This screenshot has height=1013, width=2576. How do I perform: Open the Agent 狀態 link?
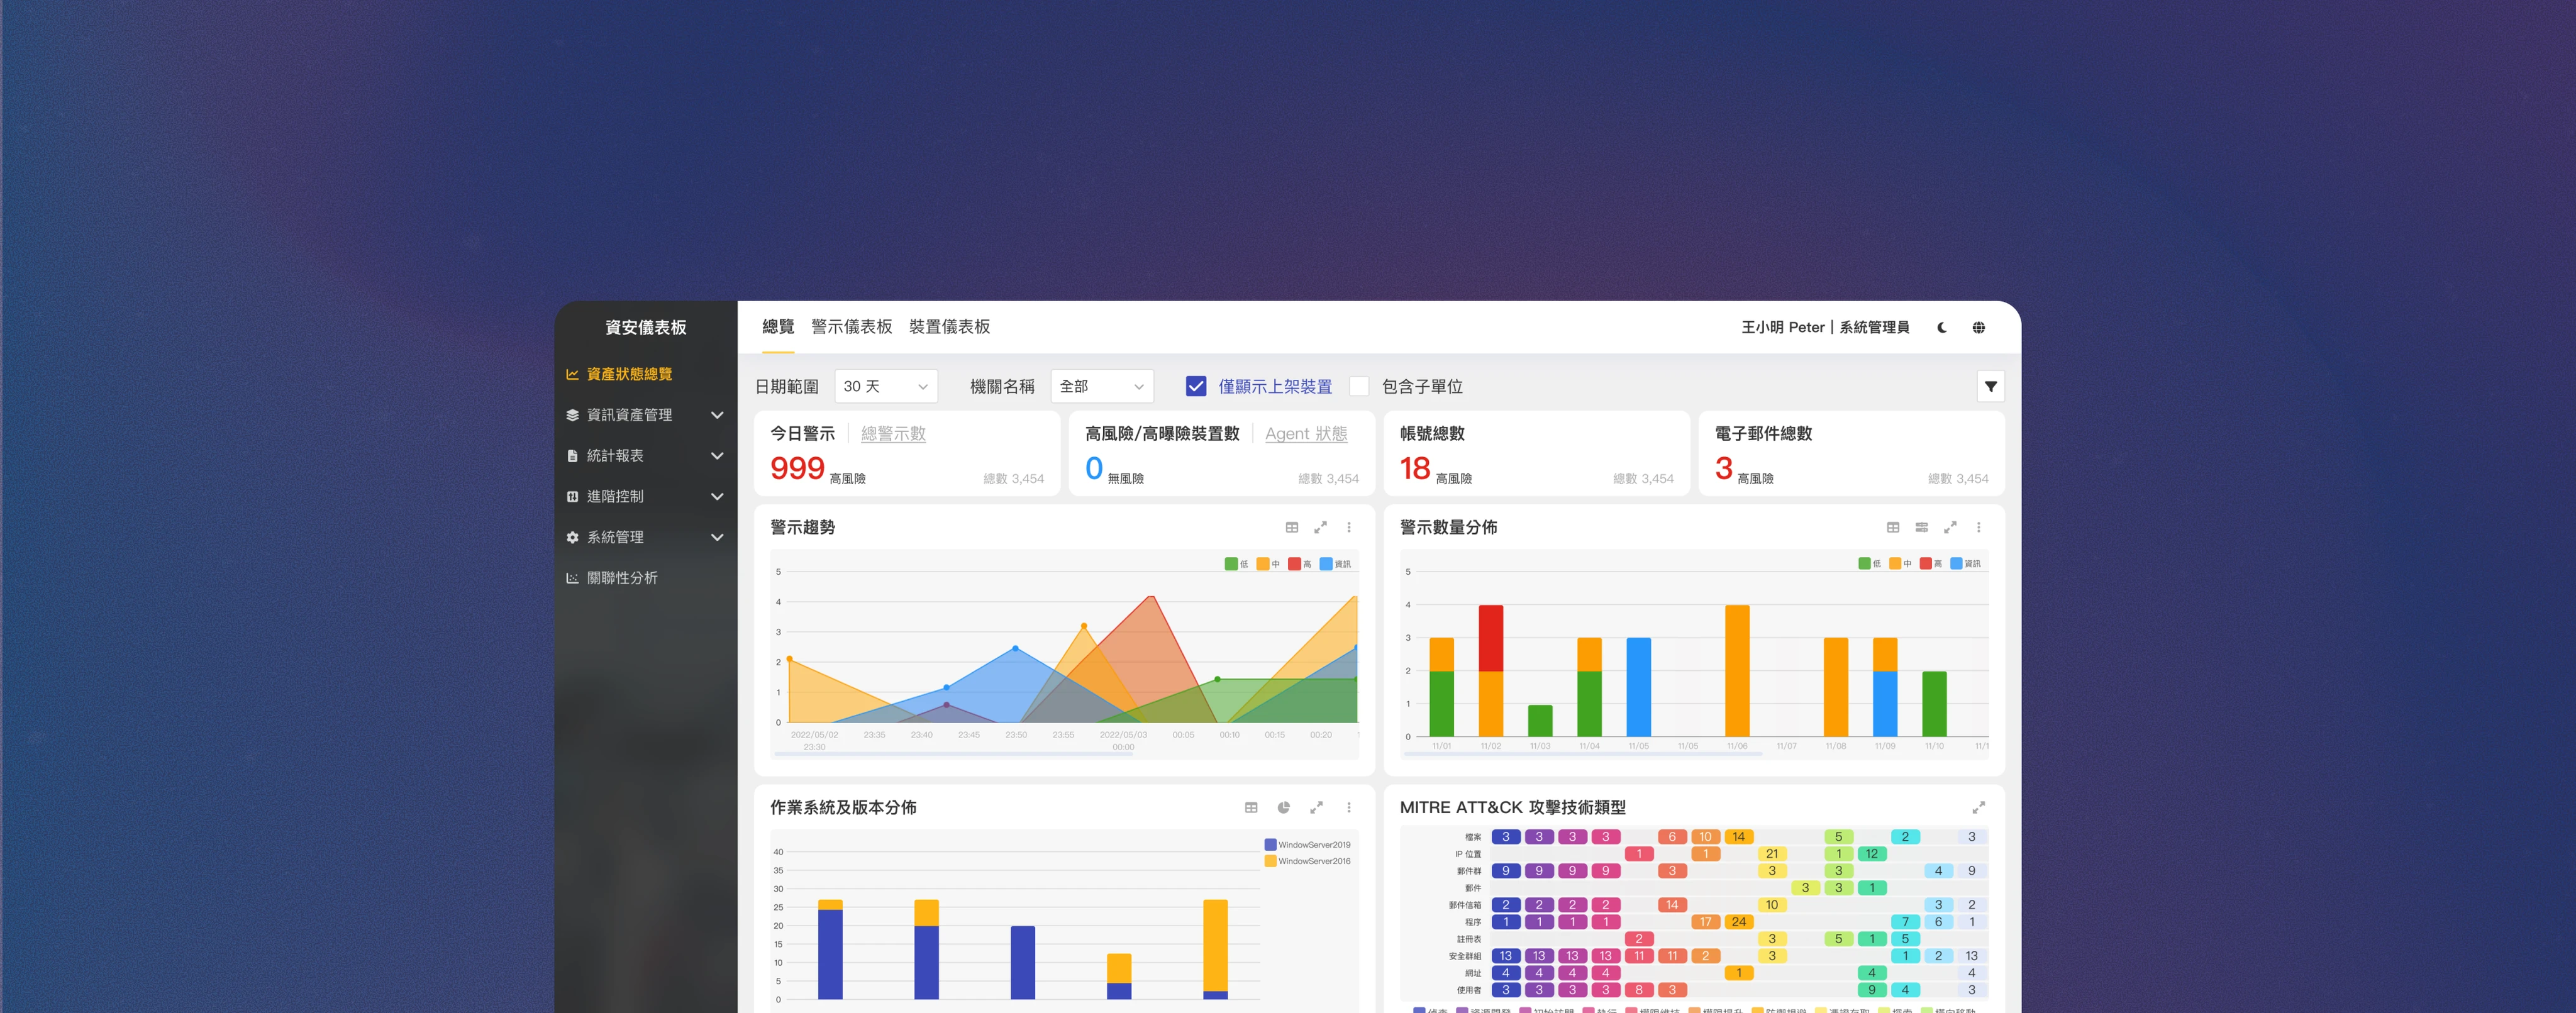click(x=1305, y=433)
